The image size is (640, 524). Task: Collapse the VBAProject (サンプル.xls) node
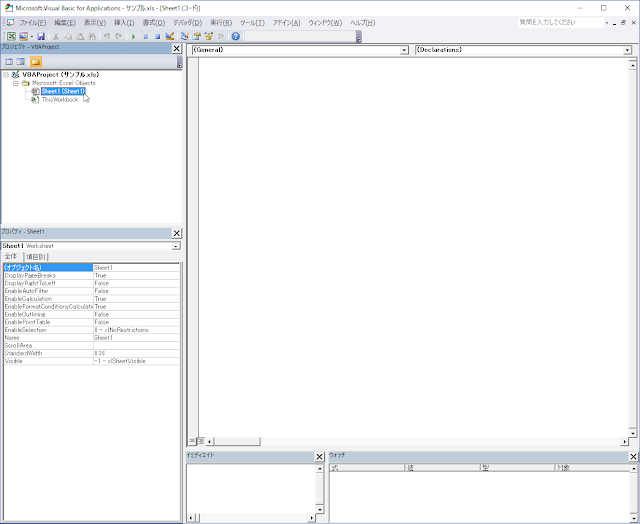coord(6,75)
